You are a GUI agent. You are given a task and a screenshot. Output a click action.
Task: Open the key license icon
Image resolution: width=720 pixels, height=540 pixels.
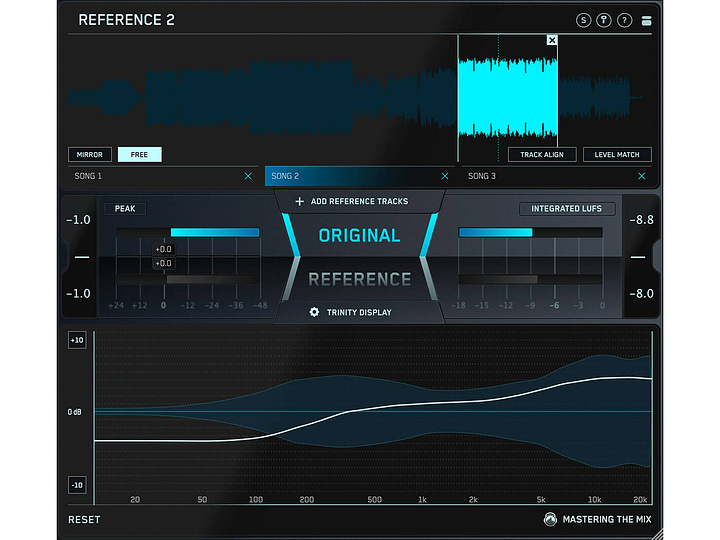click(x=604, y=20)
